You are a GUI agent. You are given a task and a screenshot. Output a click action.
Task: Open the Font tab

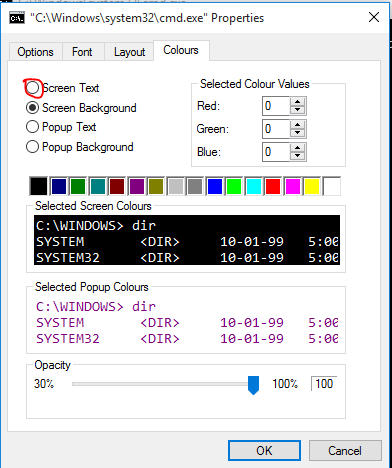point(82,52)
